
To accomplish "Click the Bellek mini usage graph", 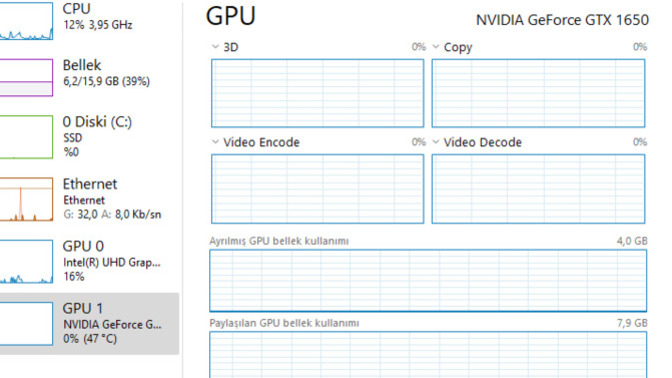I will pos(27,77).
